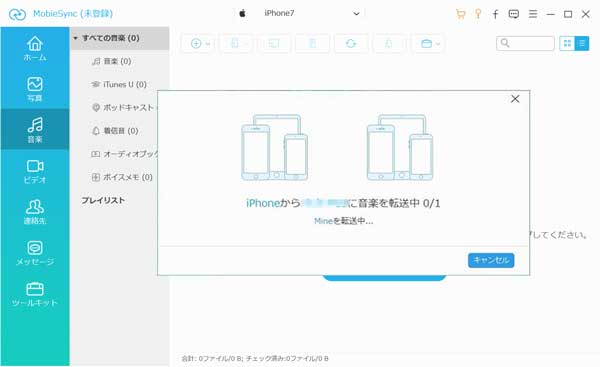Image resolution: width=600 pixels, height=367 pixels.
Task: Close the transfer dialog with X
Action: tap(515, 99)
